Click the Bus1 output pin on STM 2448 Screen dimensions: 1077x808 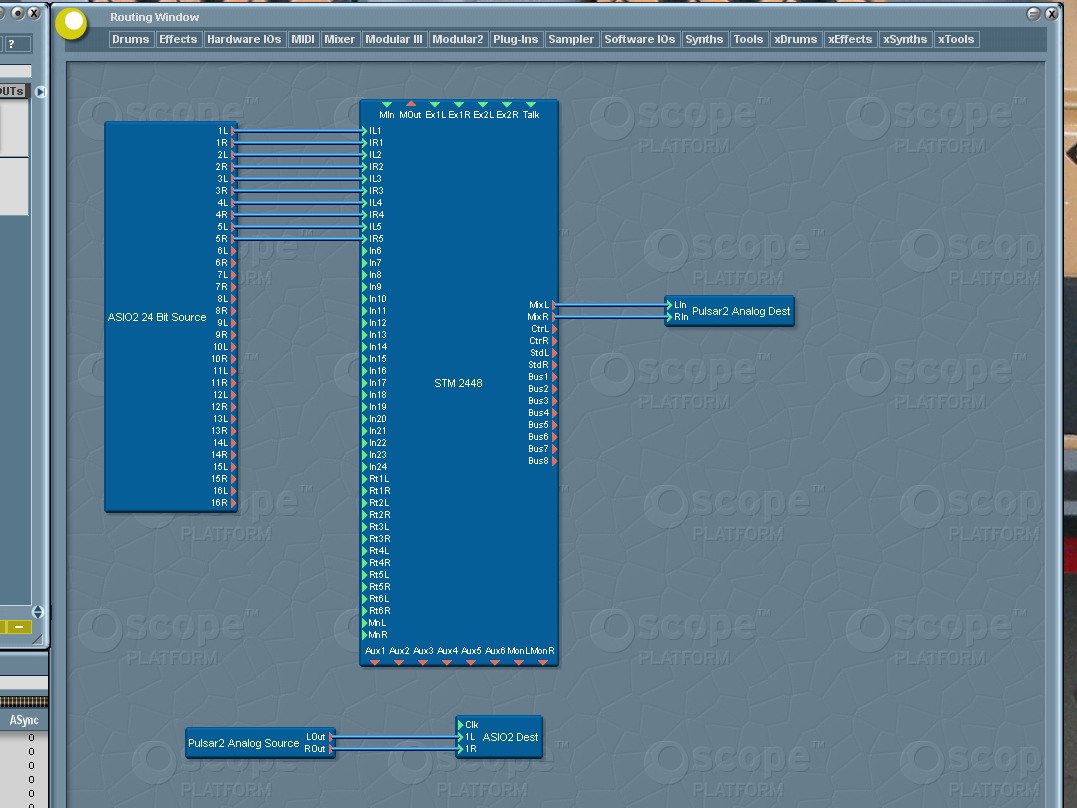[x=554, y=377]
